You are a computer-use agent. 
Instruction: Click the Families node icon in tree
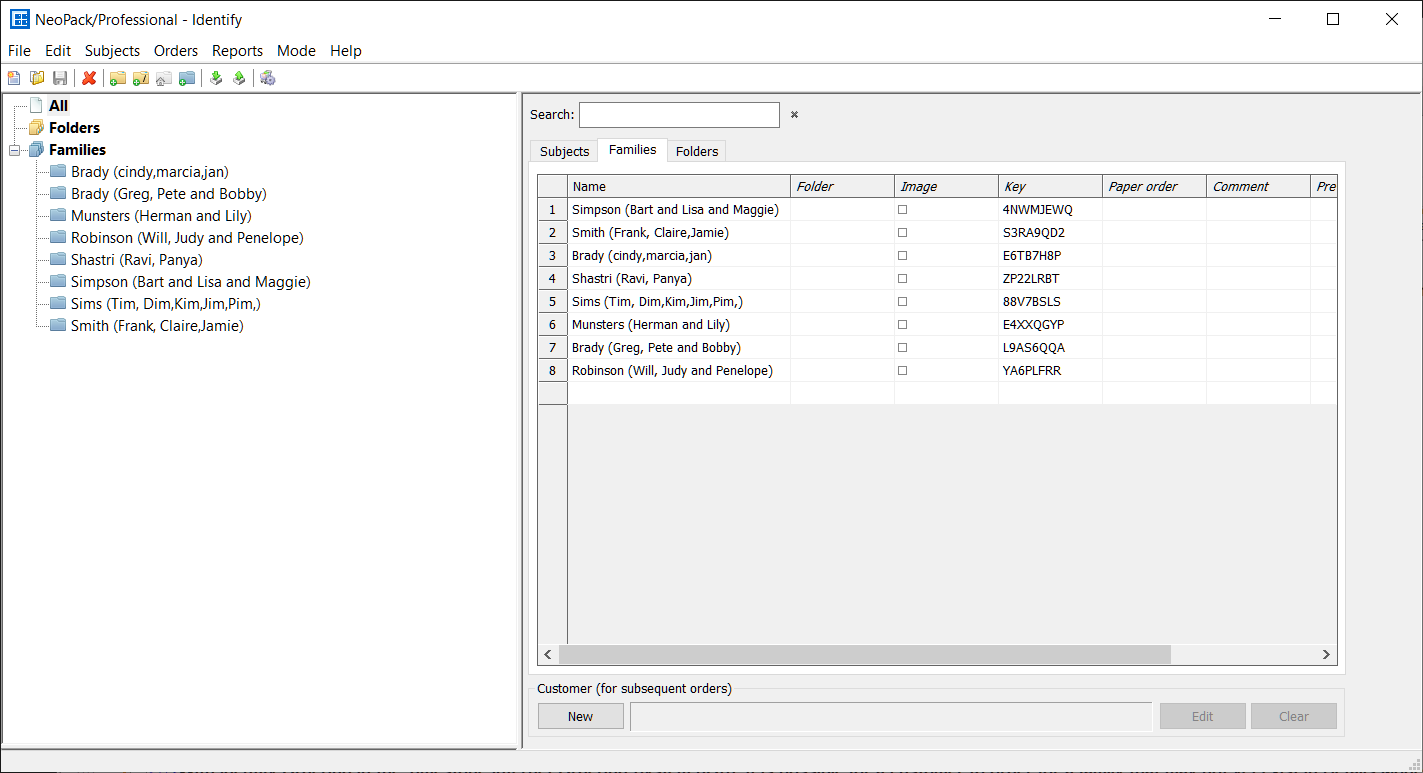[x=36, y=149]
